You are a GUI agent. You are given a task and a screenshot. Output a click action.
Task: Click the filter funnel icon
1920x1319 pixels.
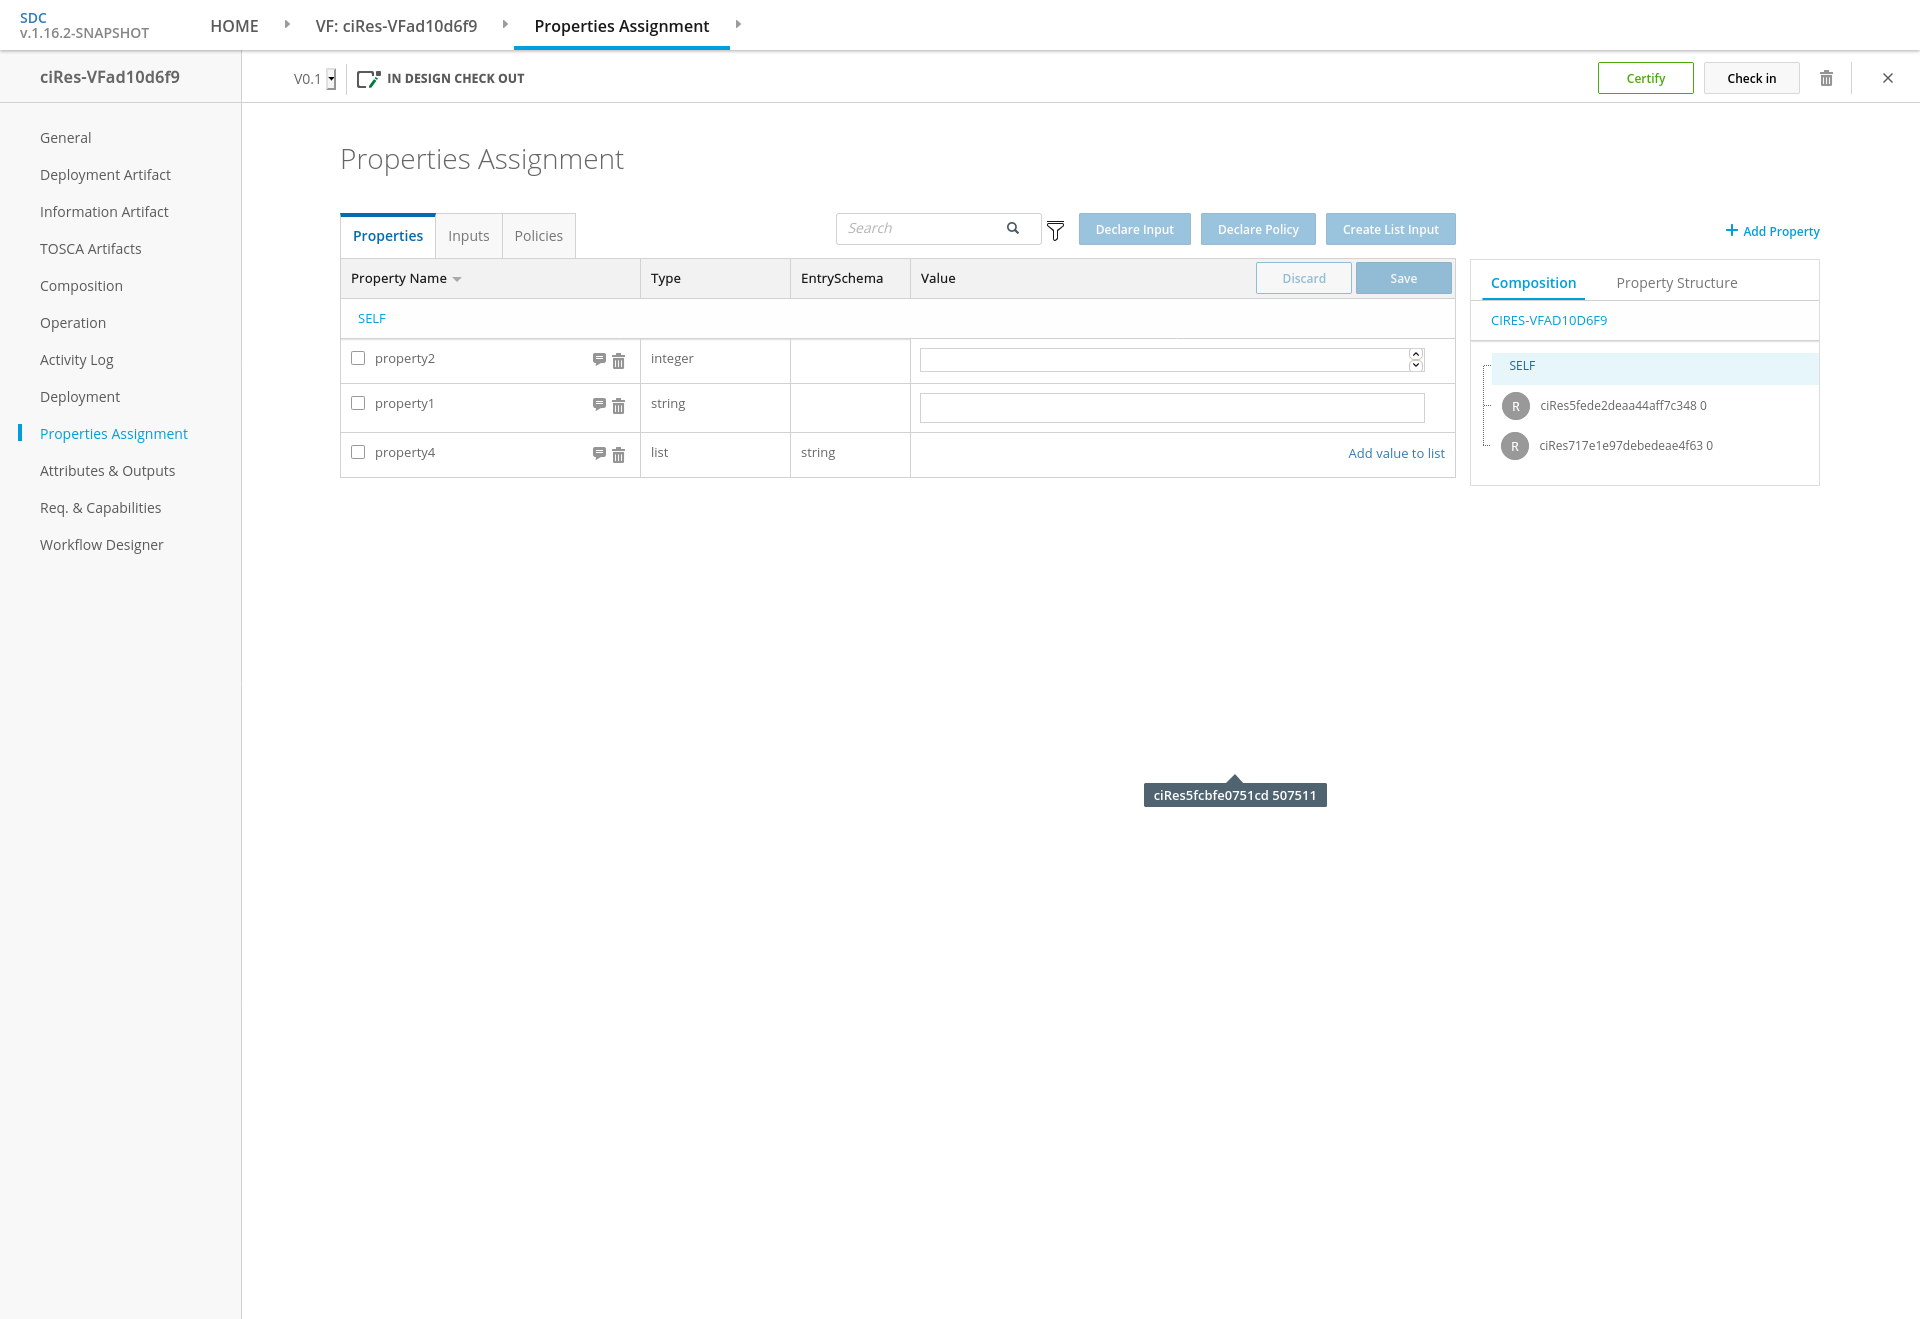1055,231
